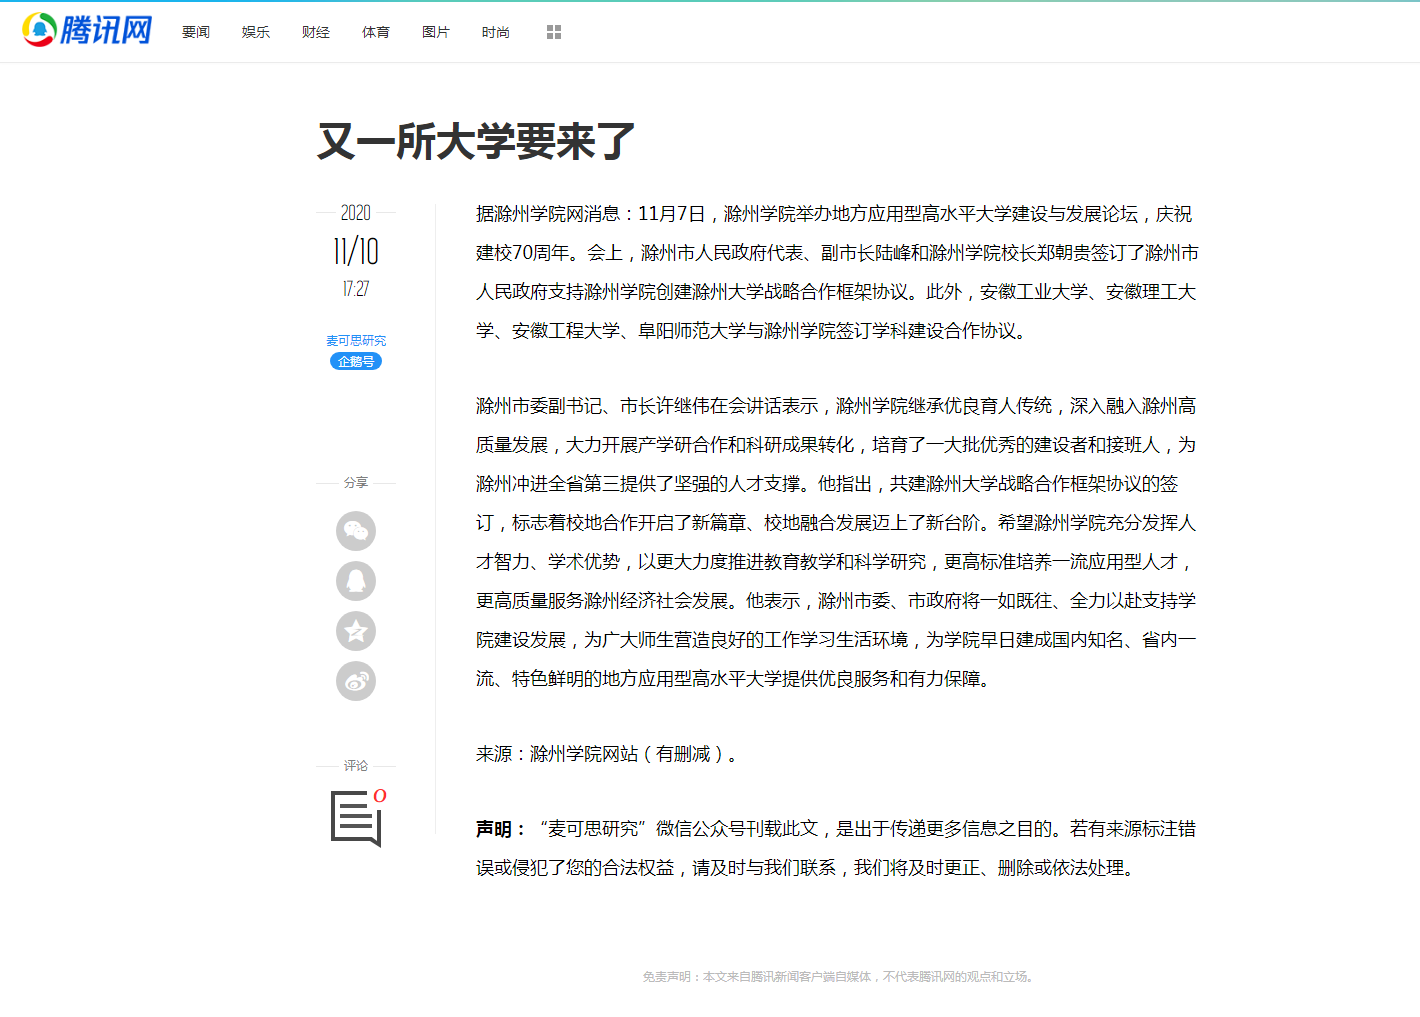Open the 要闻 news section
The height and width of the screenshot is (1017, 1420).
pos(196,32)
